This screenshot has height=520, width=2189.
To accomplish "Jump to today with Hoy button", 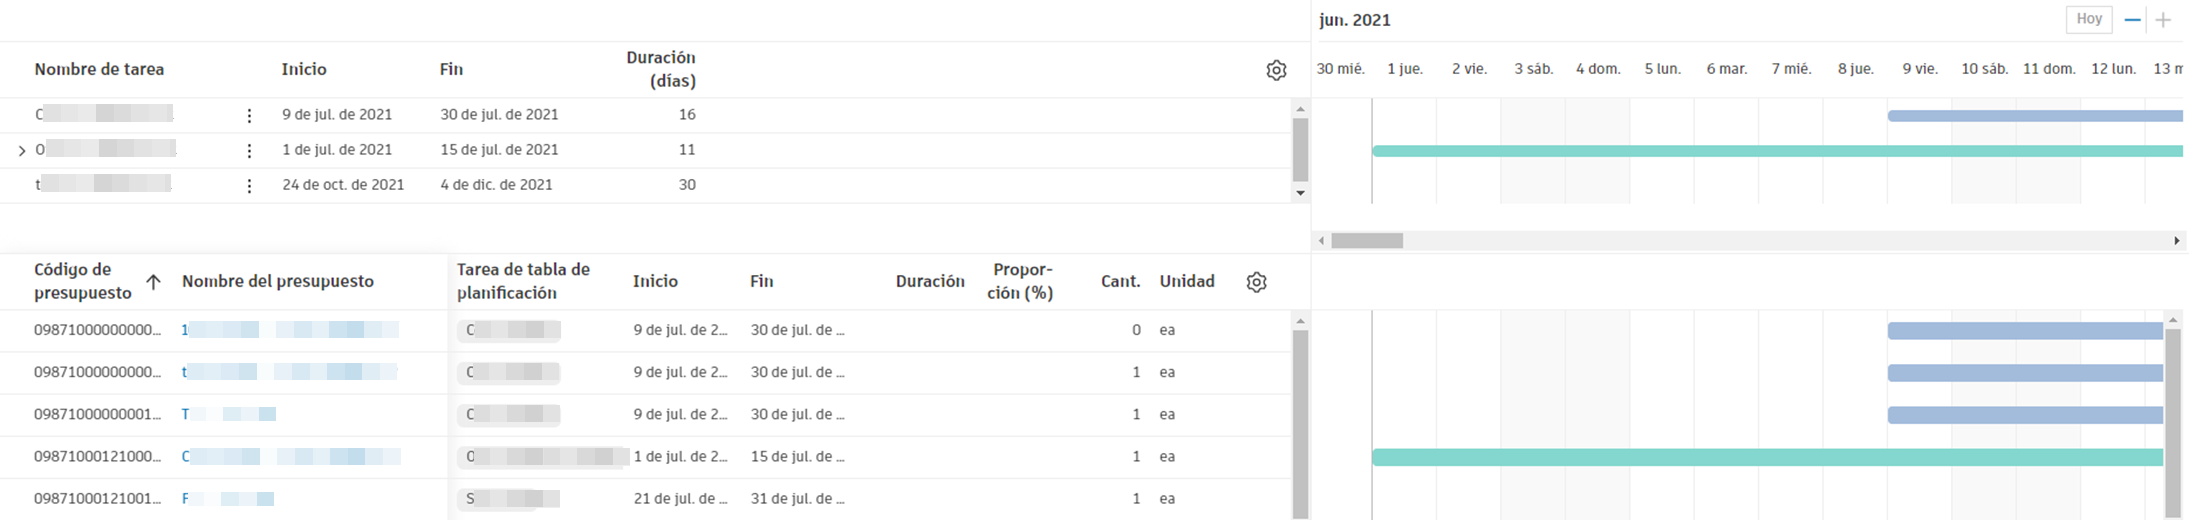I will coord(2088,19).
